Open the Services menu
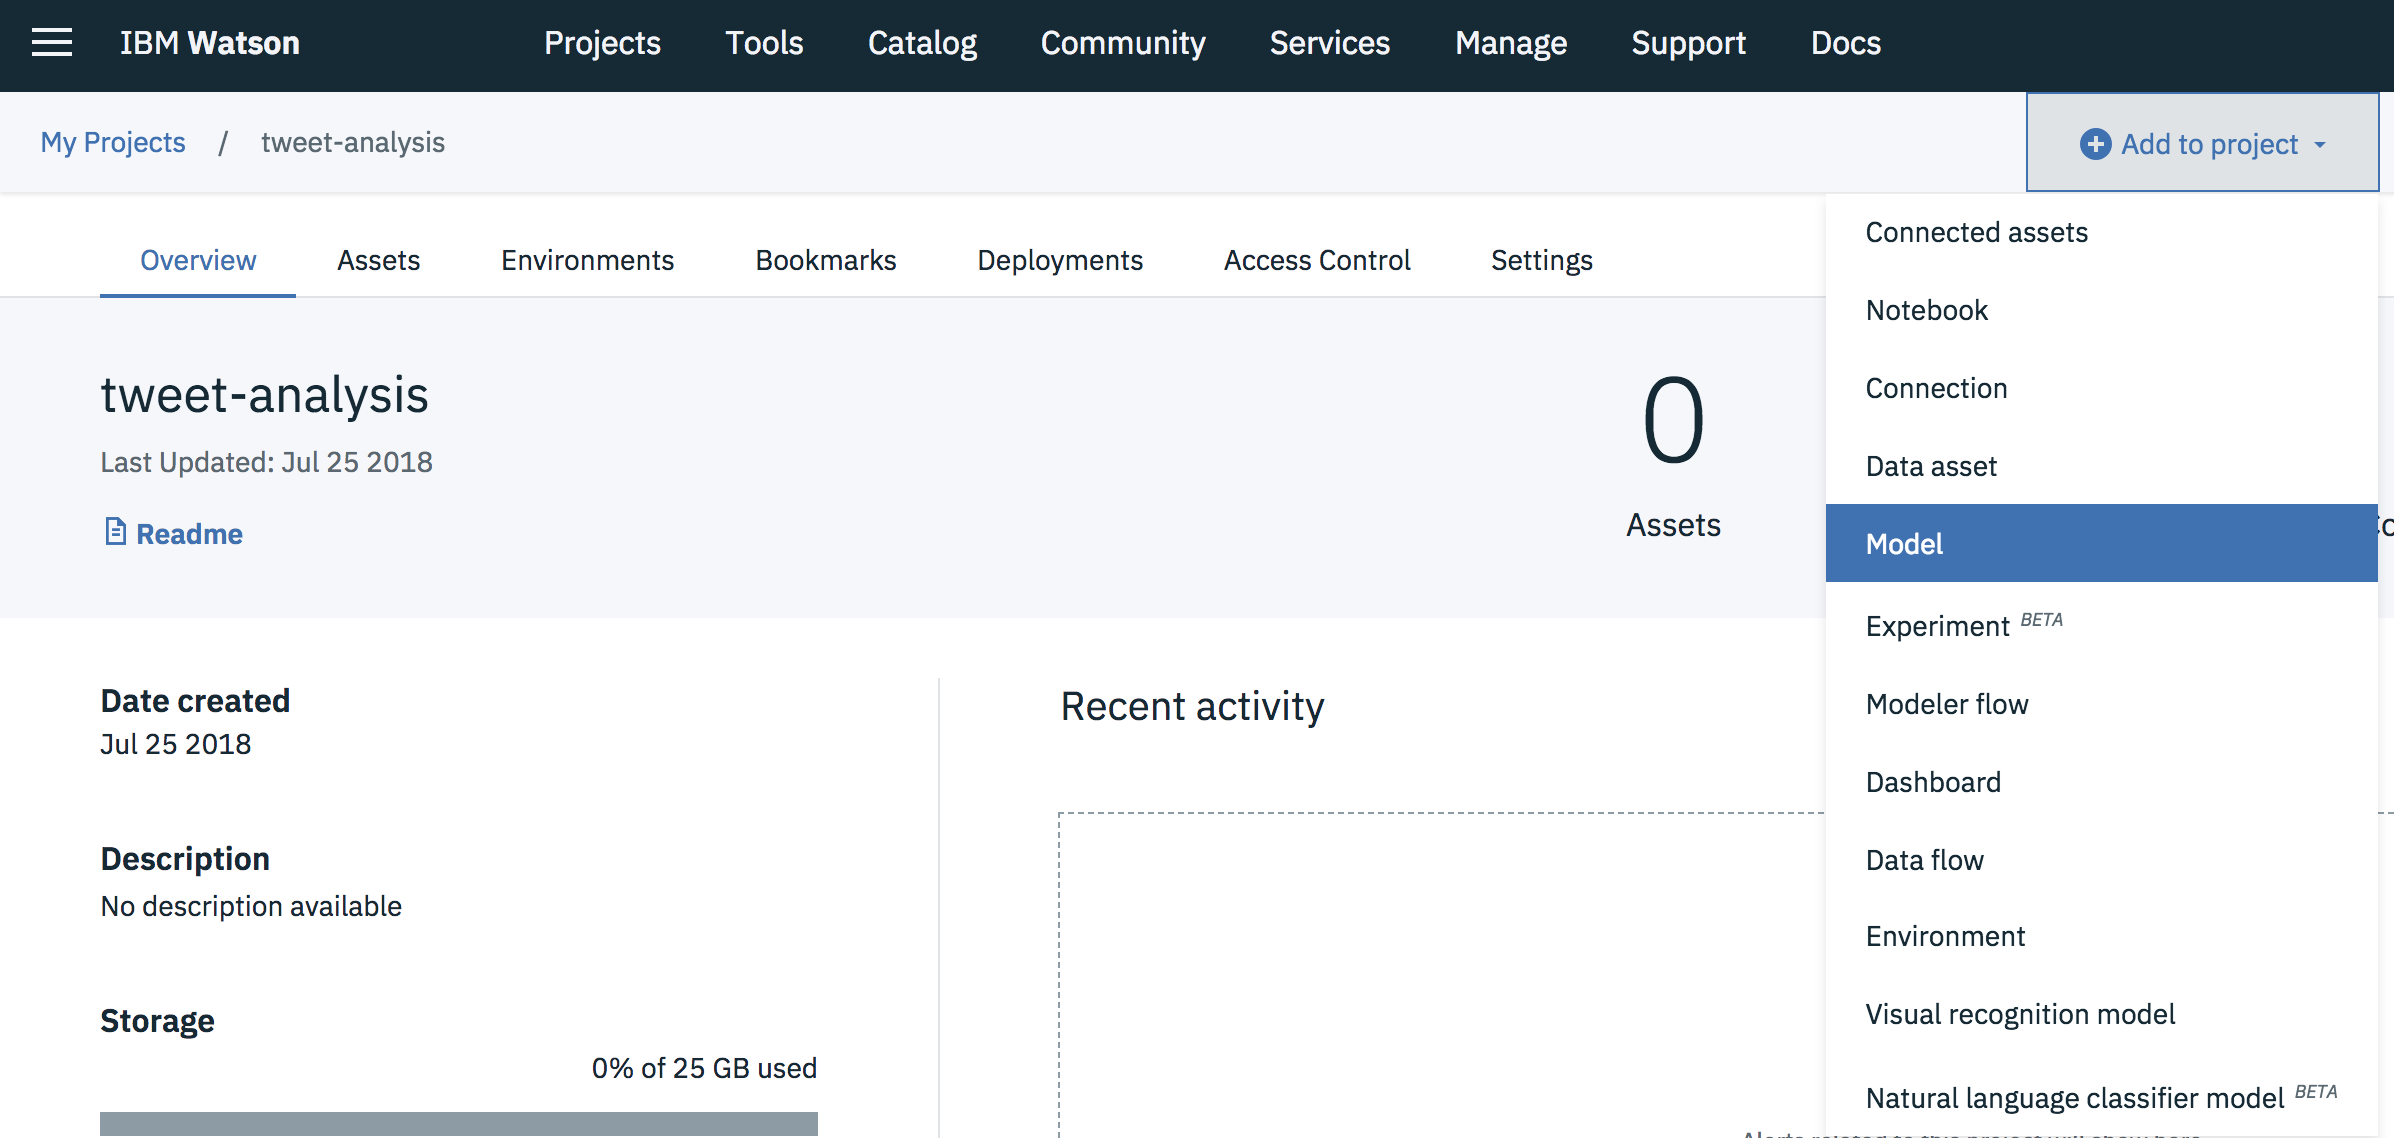The width and height of the screenshot is (2394, 1138). [1329, 43]
